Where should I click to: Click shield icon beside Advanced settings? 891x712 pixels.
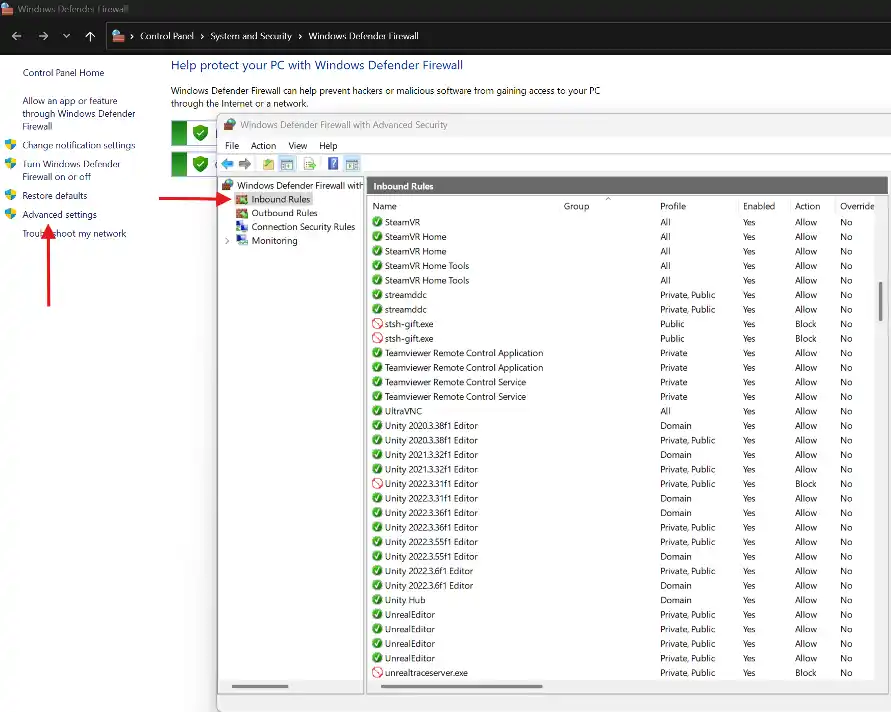click(x=10, y=214)
